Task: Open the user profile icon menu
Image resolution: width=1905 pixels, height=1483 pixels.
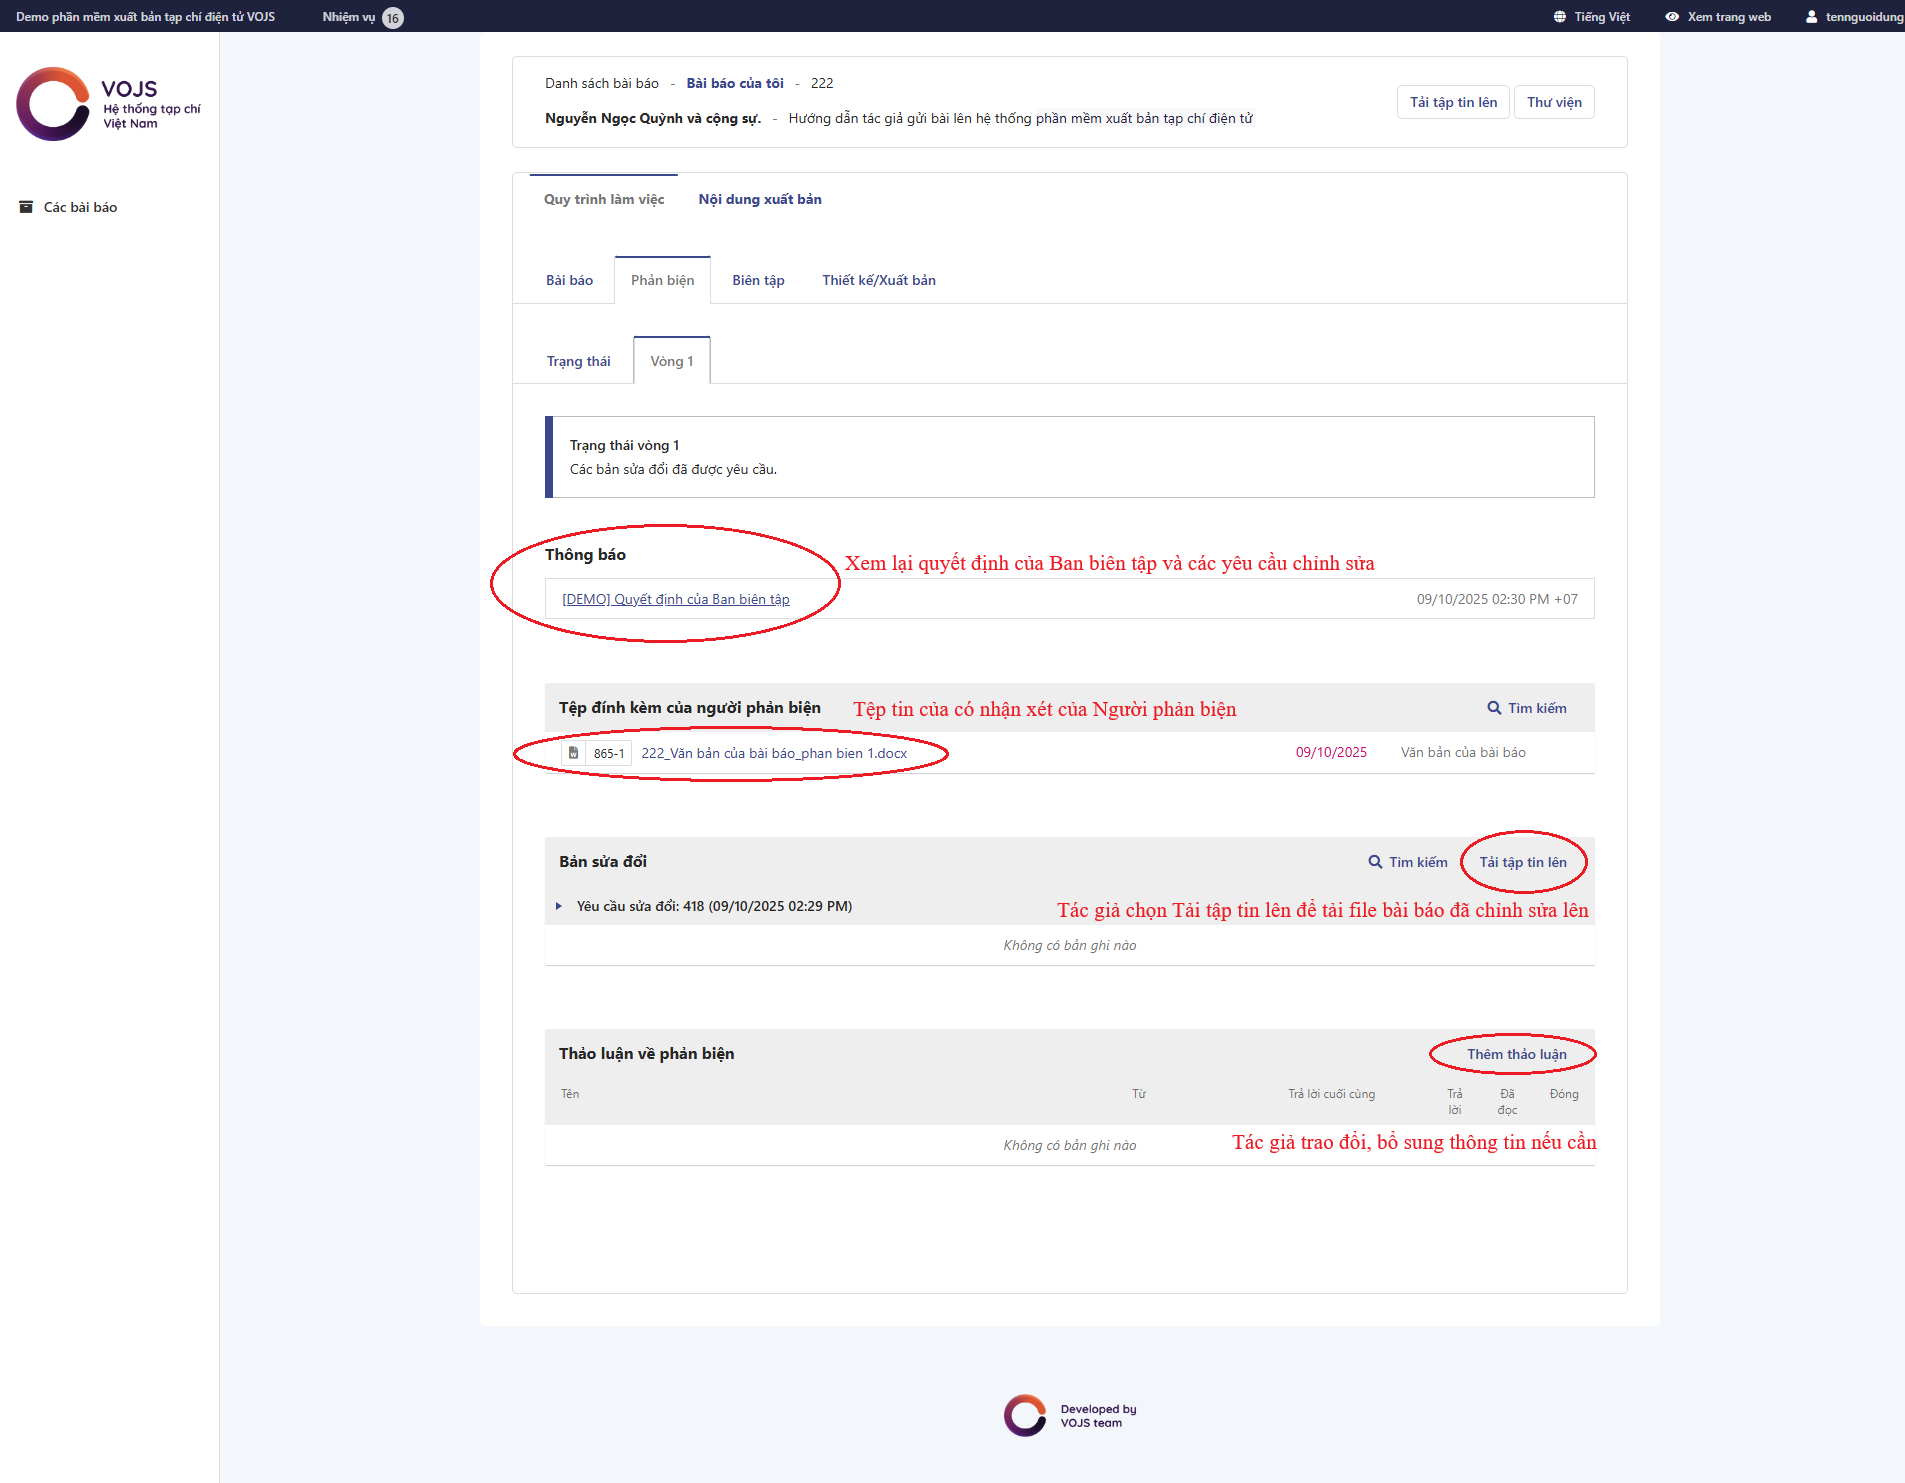Action: (1811, 17)
